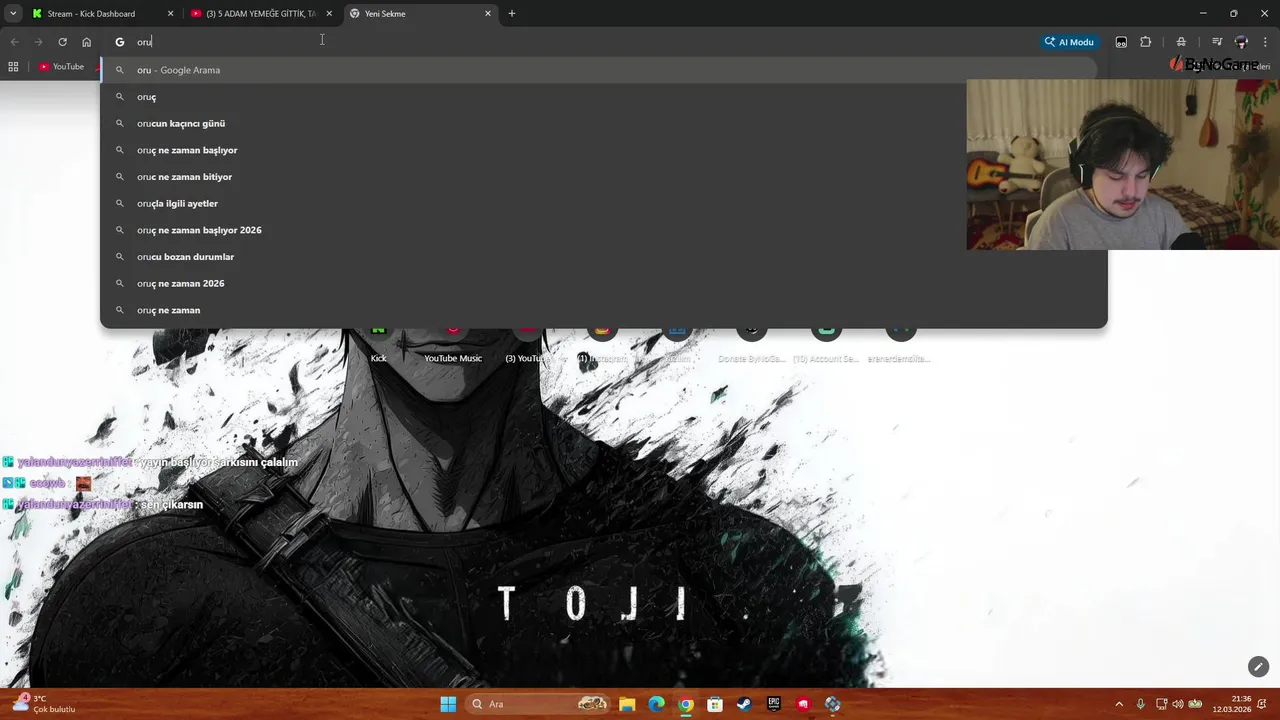
Task: Click the taskbar search box 'Ara'
Action: pyautogui.click(x=538, y=704)
